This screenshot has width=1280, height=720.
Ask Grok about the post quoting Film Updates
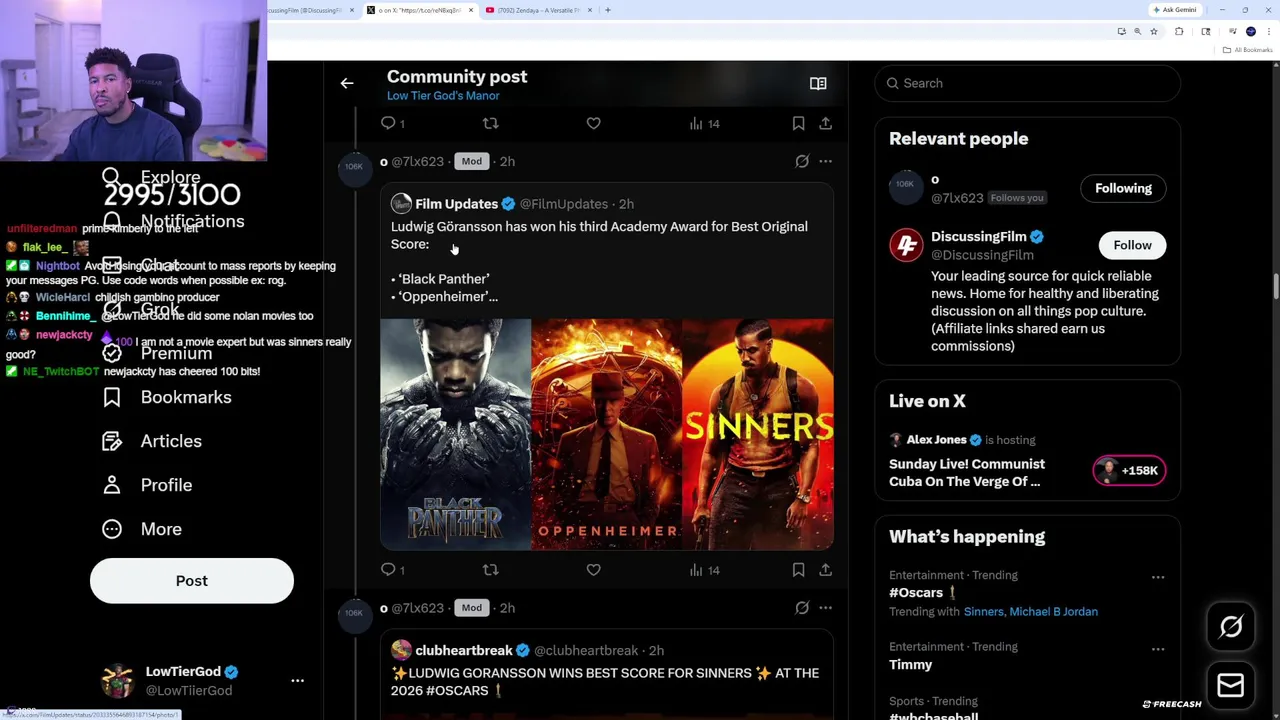802,161
